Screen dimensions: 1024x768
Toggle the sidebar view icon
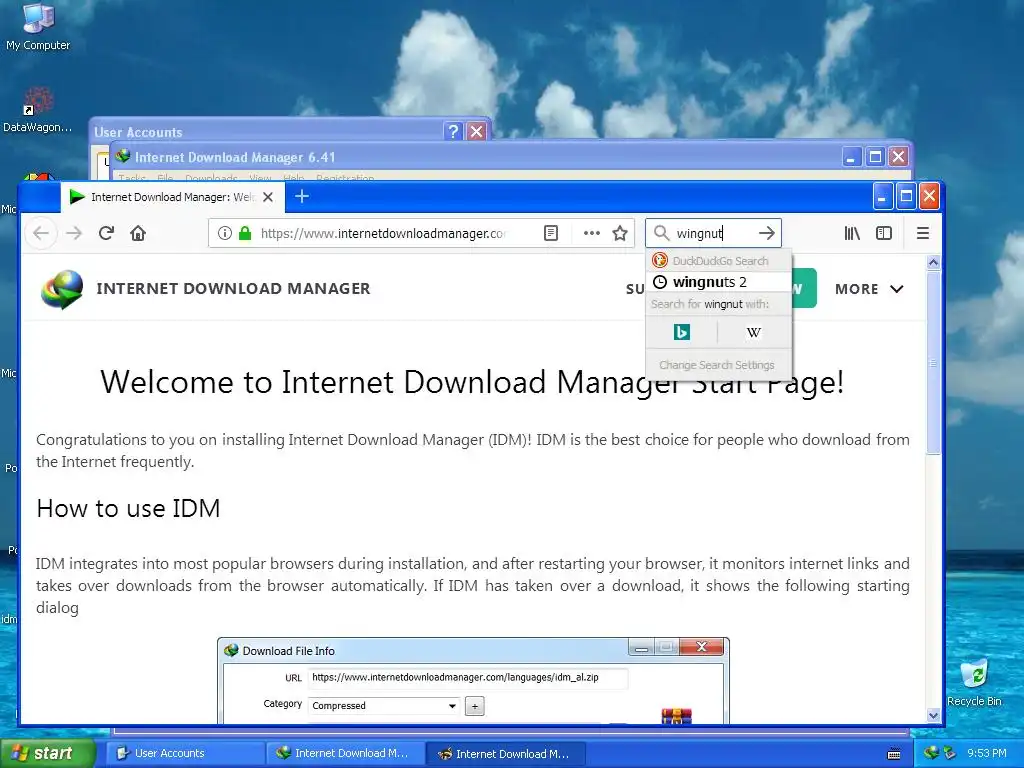tap(884, 233)
